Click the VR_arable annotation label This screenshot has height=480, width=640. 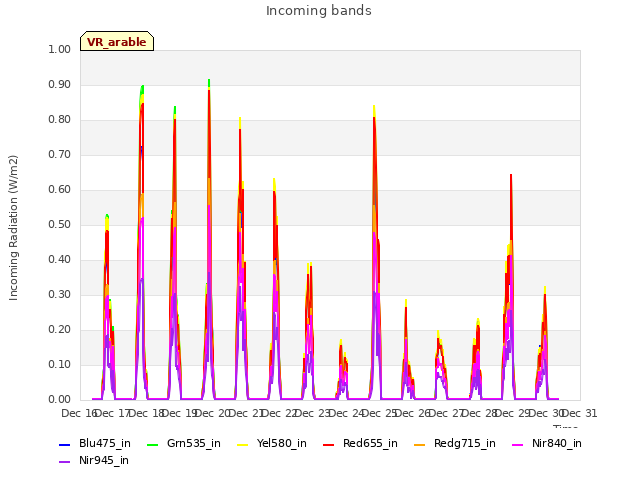(x=117, y=42)
